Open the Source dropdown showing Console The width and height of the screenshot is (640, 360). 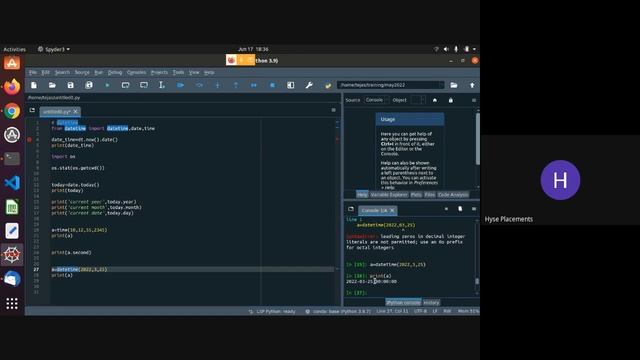377,100
